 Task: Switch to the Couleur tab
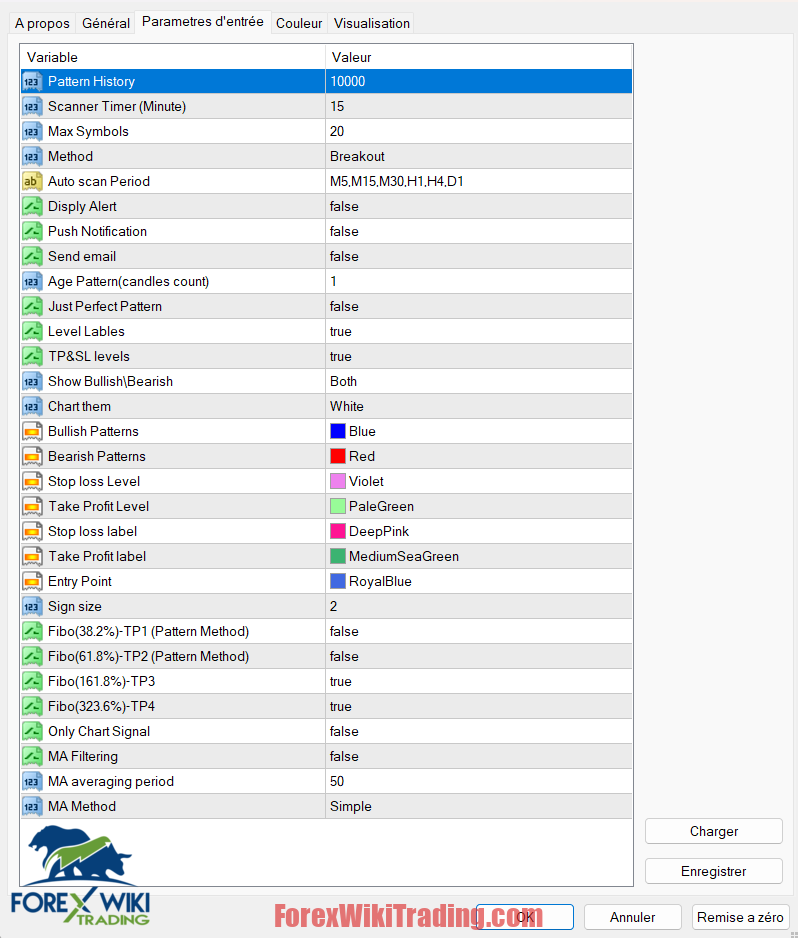click(x=299, y=23)
